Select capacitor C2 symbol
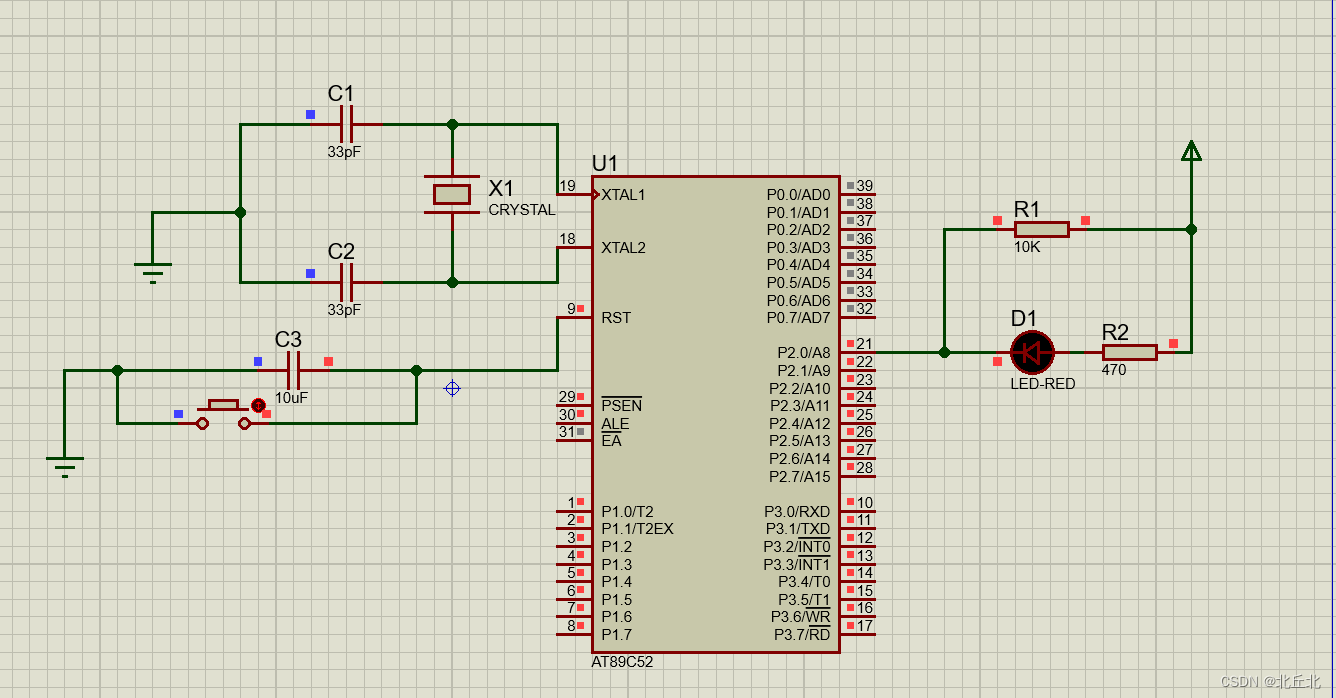Image resolution: width=1336 pixels, height=698 pixels. point(346,283)
